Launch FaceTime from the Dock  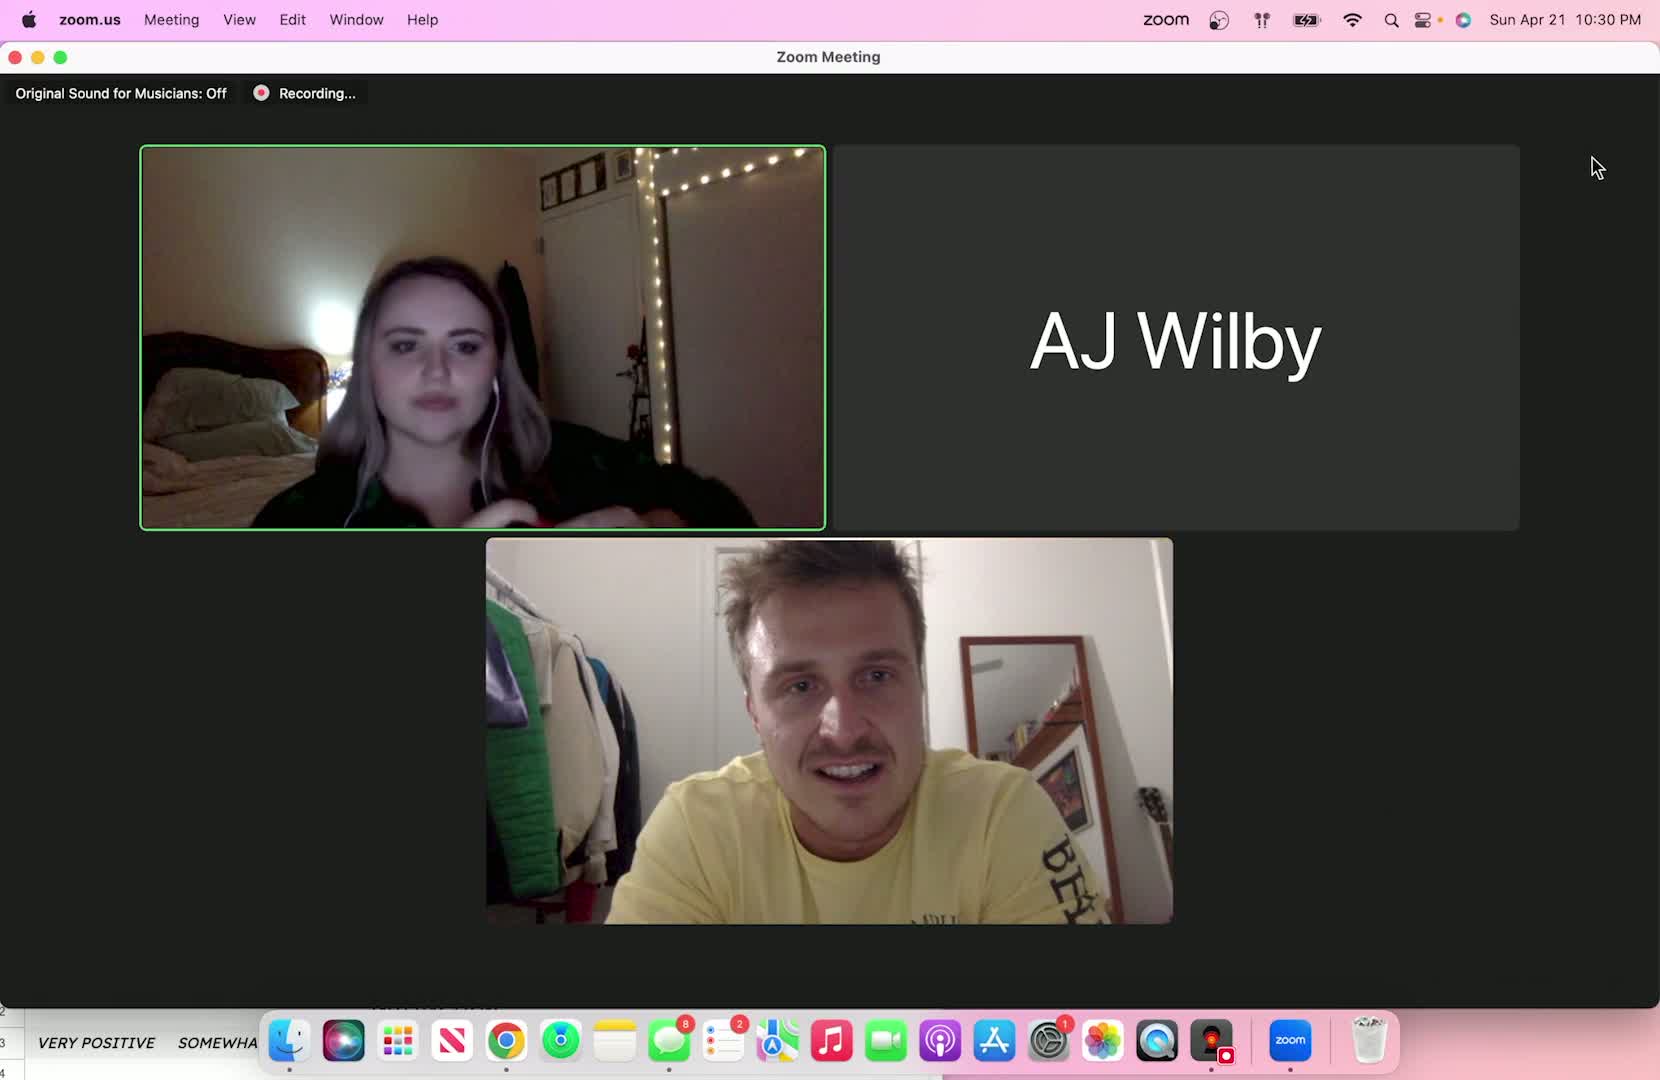coord(885,1041)
